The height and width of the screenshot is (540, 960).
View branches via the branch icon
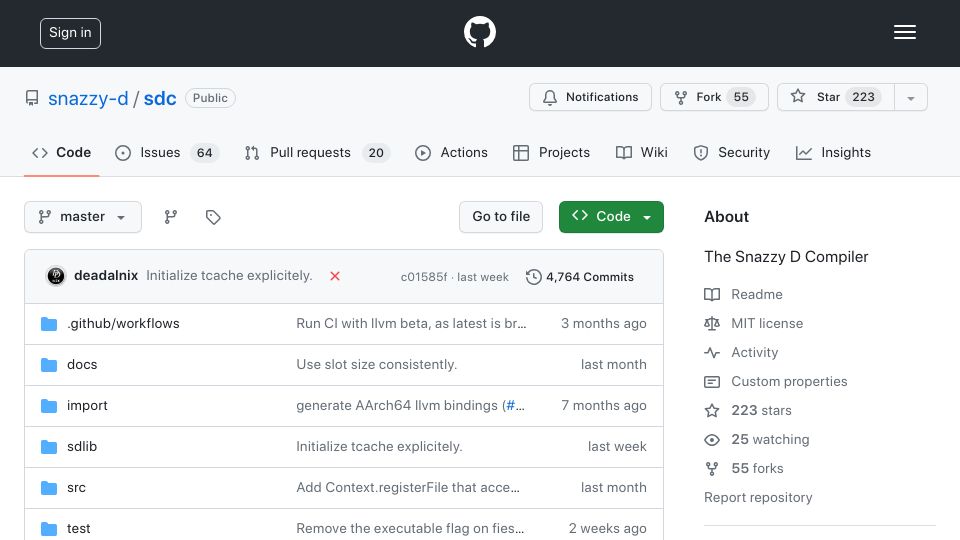[171, 217]
